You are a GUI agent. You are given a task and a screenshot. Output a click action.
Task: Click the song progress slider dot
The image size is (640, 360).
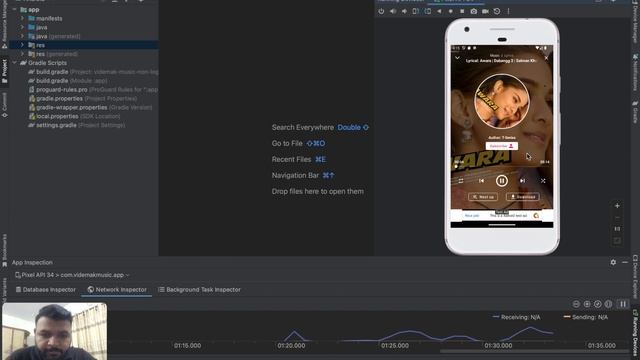(x=456, y=166)
